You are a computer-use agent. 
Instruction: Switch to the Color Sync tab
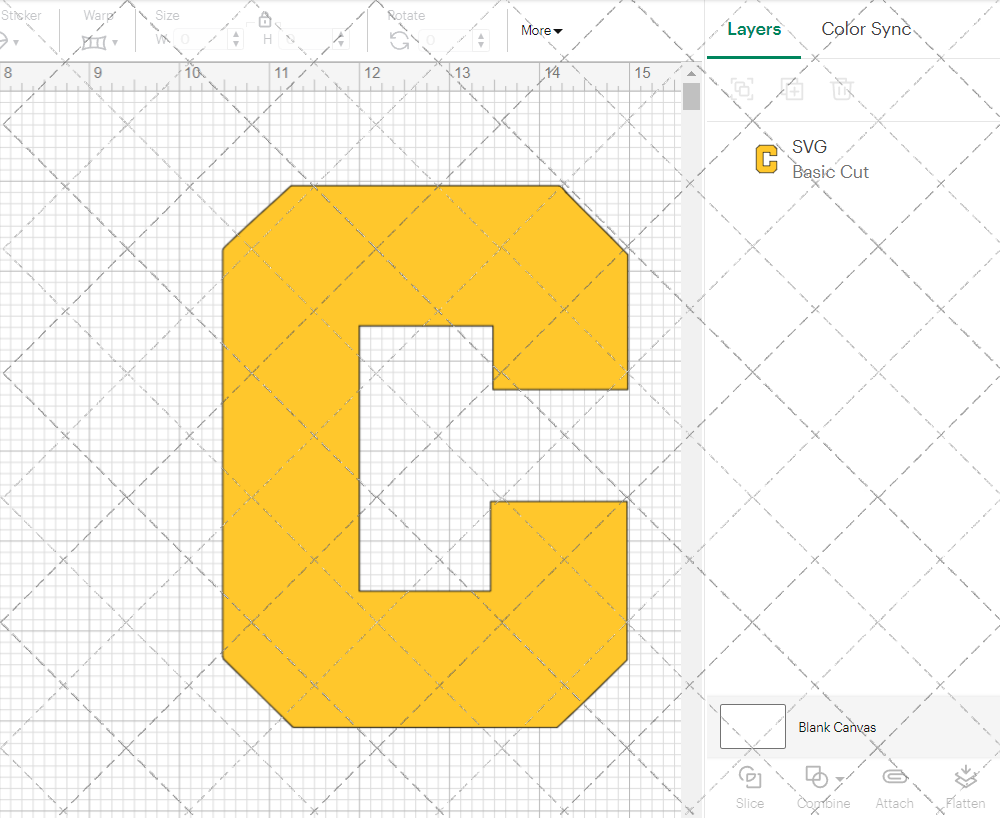pos(866,29)
